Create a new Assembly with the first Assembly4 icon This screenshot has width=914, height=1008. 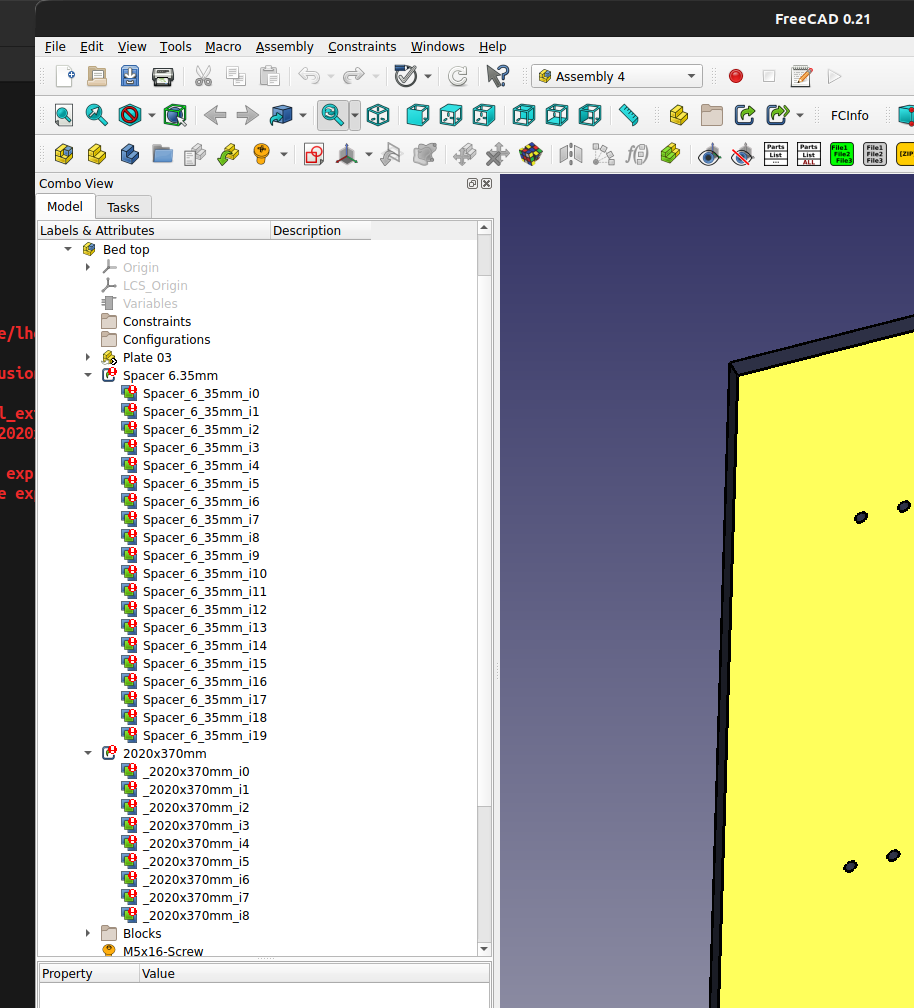64,154
